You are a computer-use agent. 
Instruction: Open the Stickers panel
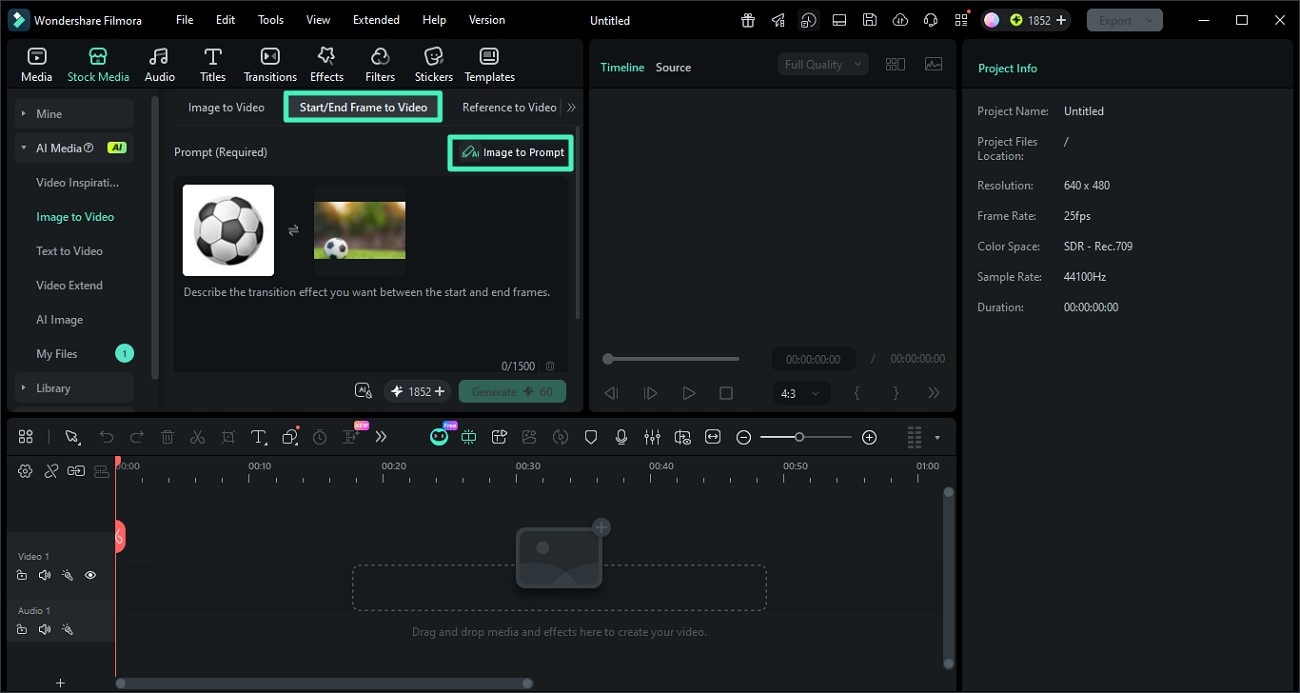(433, 63)
